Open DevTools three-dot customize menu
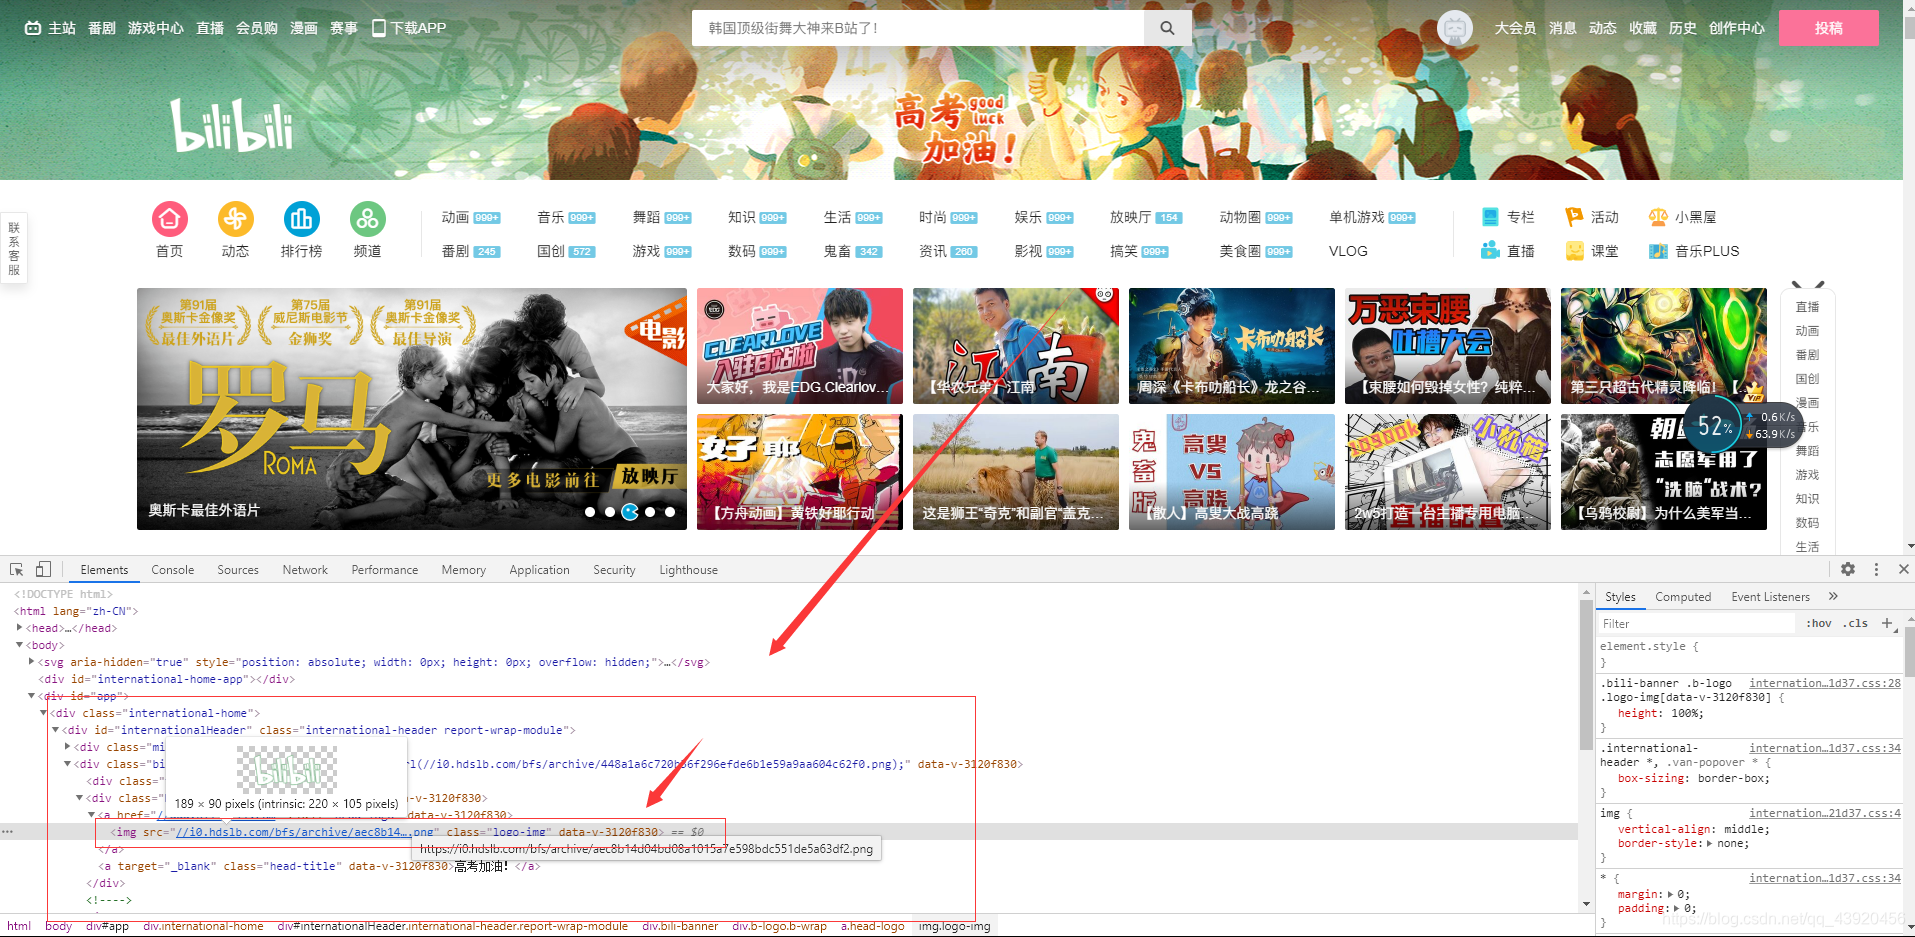The height and width of the screenshot is (937, 1915). pyautogui.click(x=1876, y=569)
